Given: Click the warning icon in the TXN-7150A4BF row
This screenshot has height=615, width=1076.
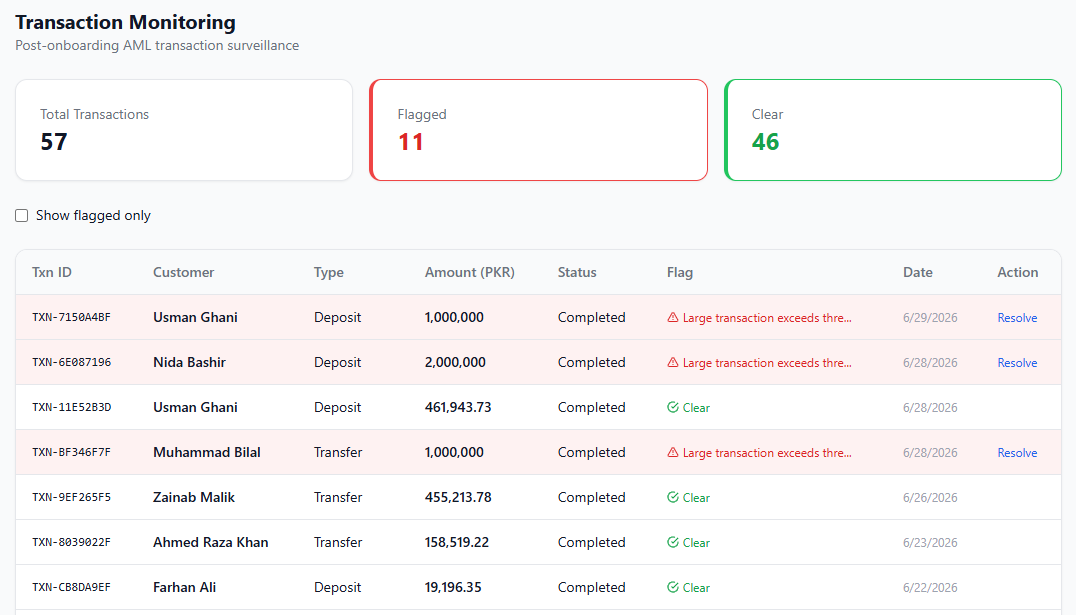Looking at the screenshot, I should (672, 317).
